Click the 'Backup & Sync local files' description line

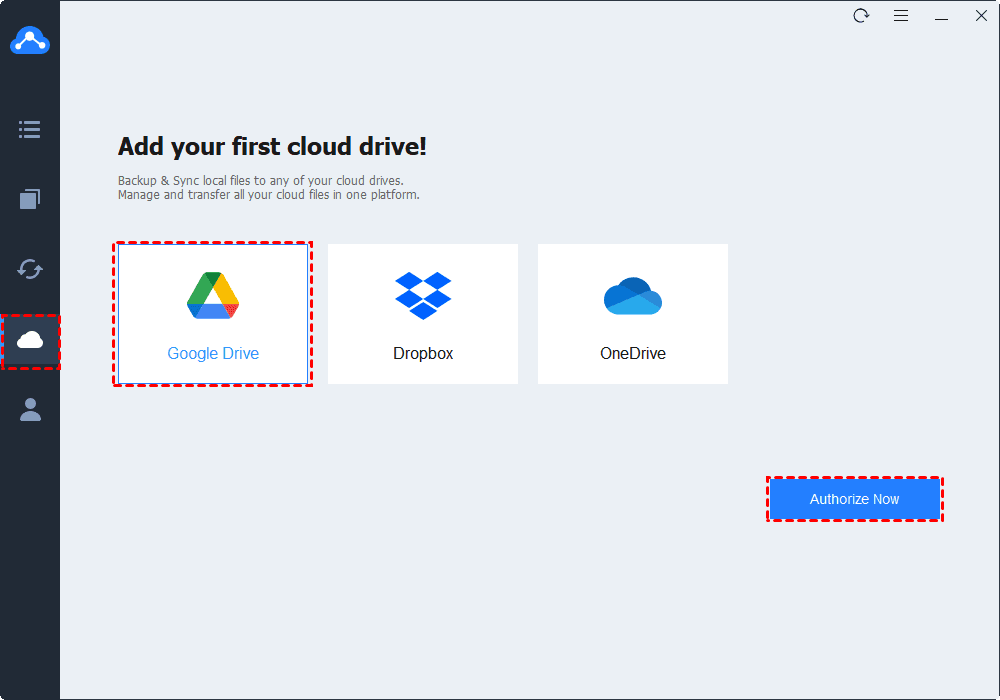tap(261, 181)
